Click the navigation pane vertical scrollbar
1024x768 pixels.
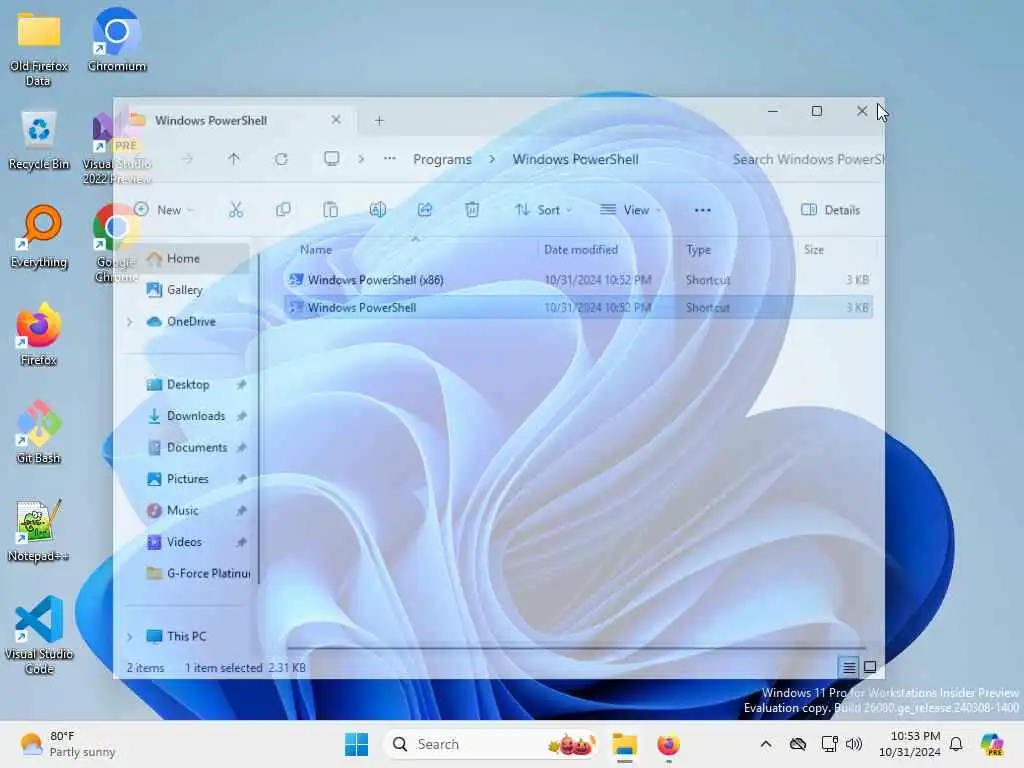click(x=259, y=418)
